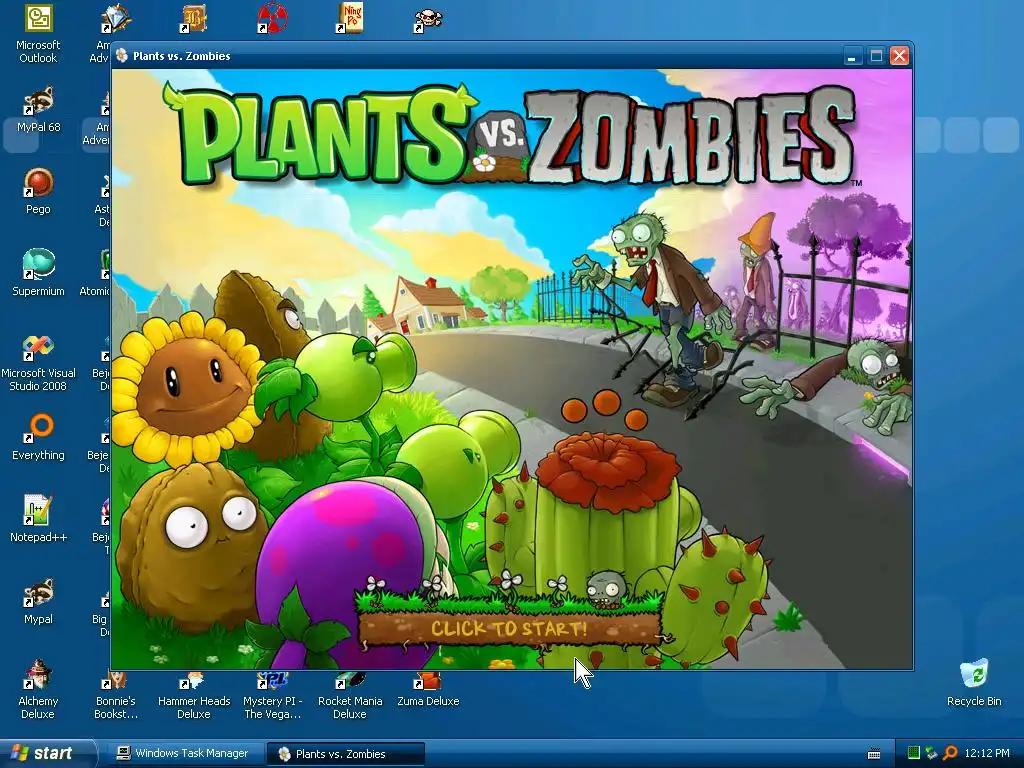Select Mystery PI - The Vegas shortcut
The height and width of the screenshot is (768, 1024).
point(272,696)
